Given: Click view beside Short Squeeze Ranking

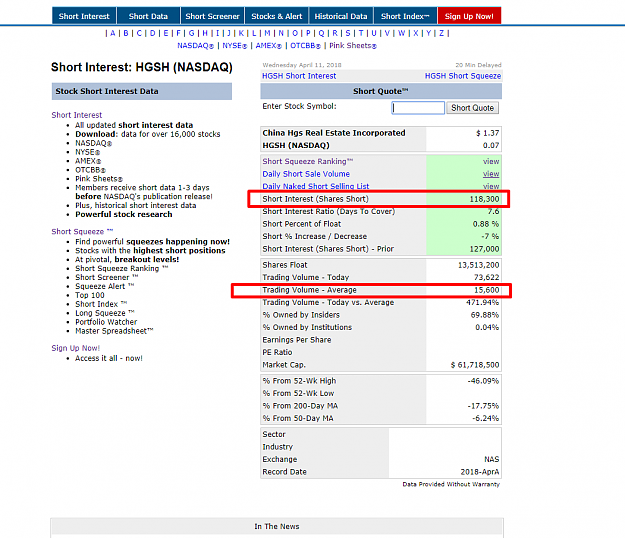Looking at the screenshot, I should coord(491,161).
